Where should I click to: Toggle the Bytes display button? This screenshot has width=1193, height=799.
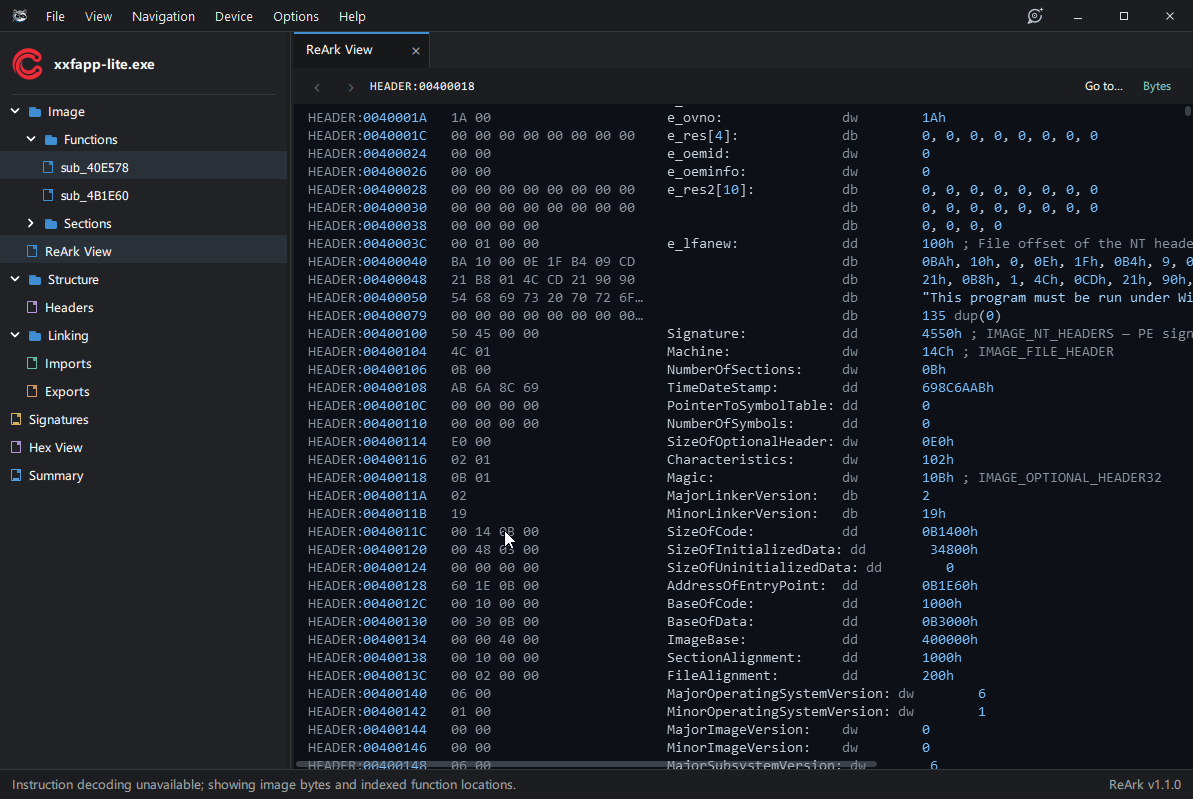tap(1156, 87)
